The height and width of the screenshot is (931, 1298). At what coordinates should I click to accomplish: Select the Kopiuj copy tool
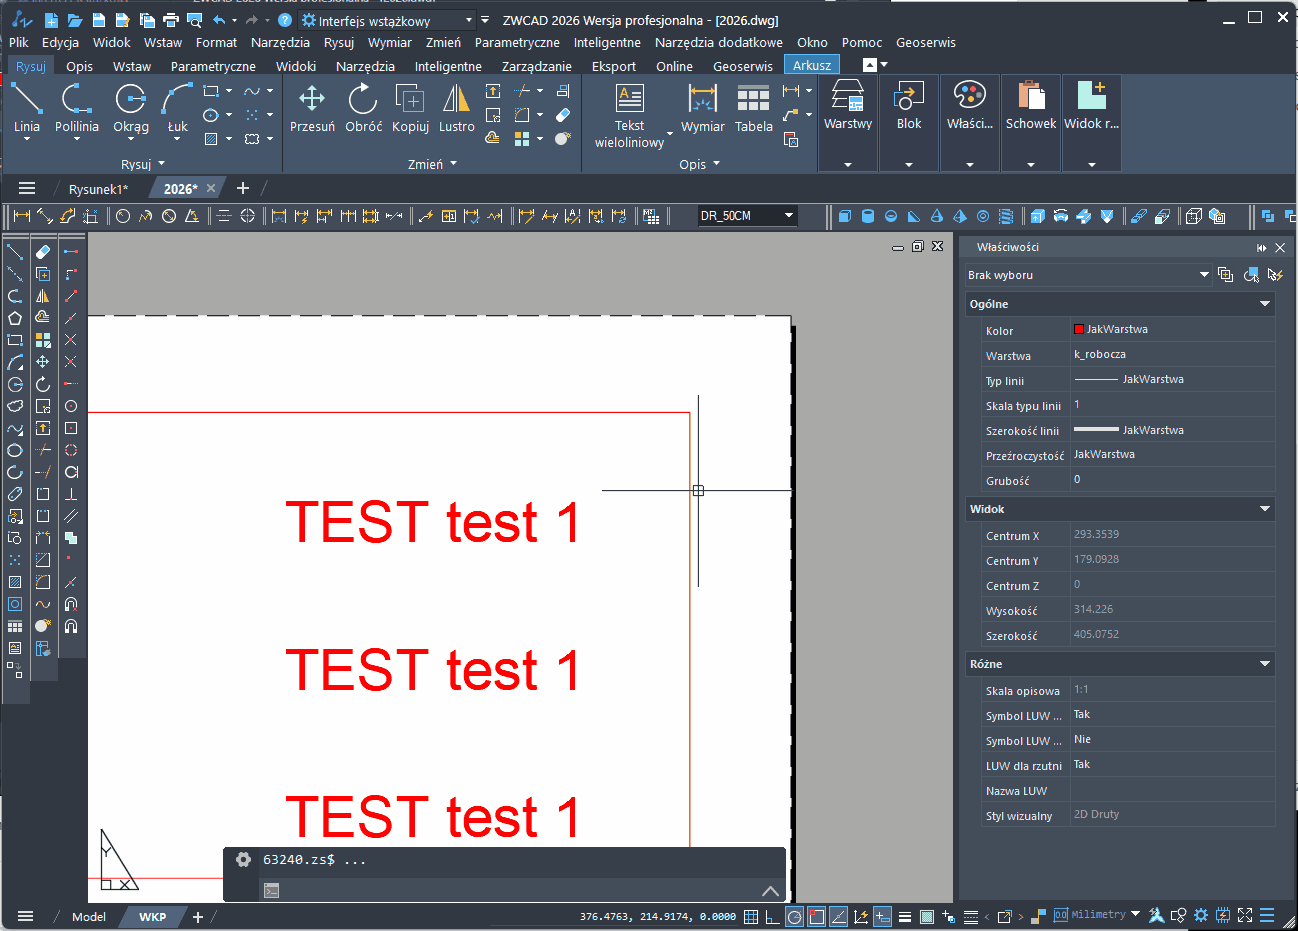pos(410,108)
